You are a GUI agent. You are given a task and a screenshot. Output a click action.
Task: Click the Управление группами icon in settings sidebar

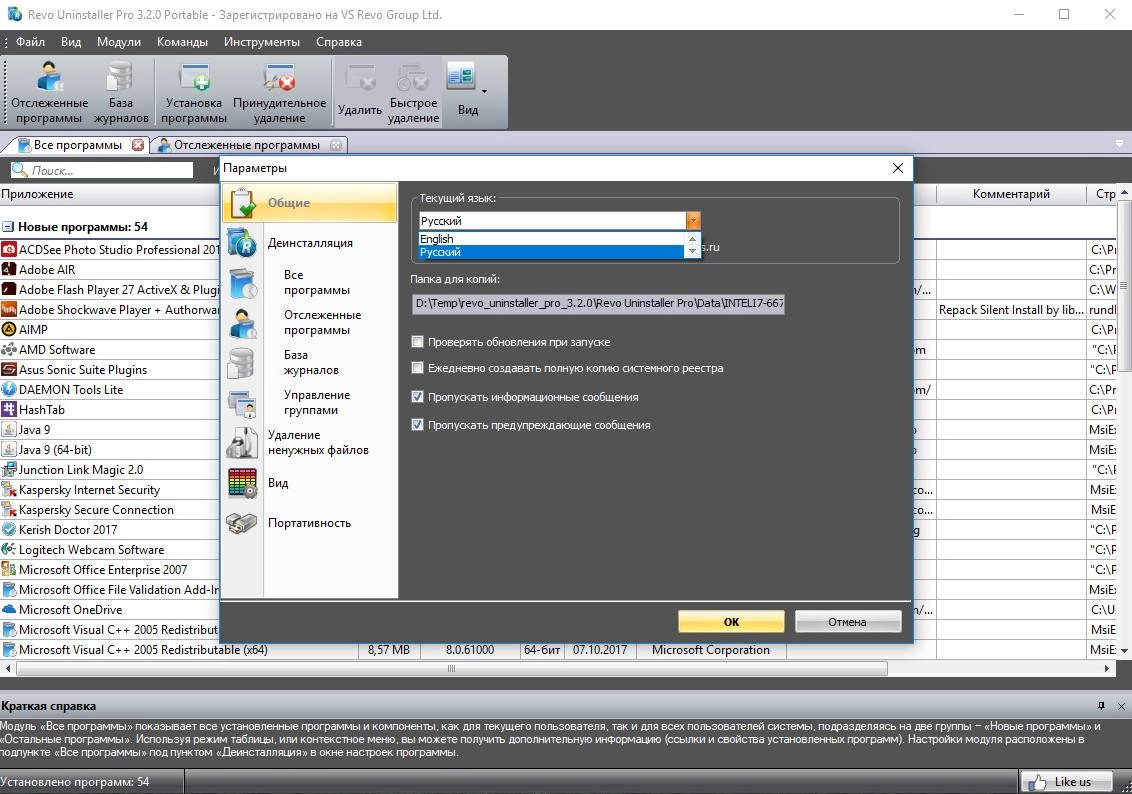coord(242,403)
